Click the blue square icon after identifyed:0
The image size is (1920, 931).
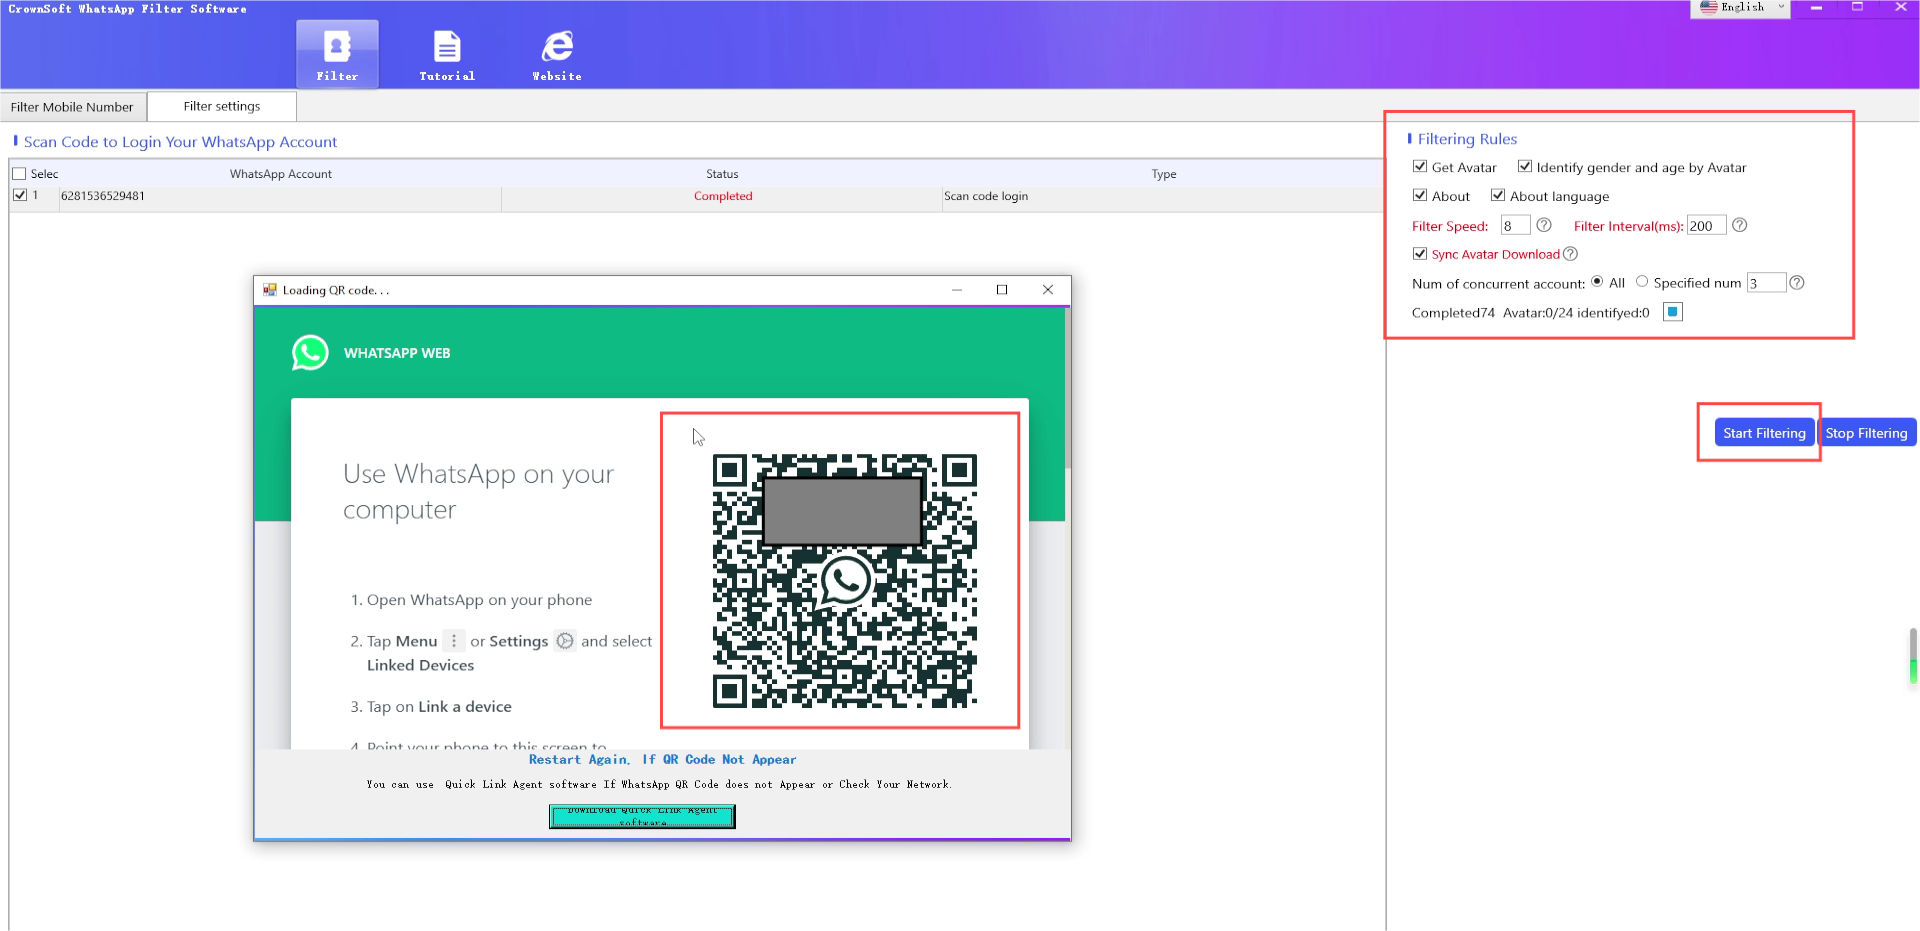(x=1673, y=312)
